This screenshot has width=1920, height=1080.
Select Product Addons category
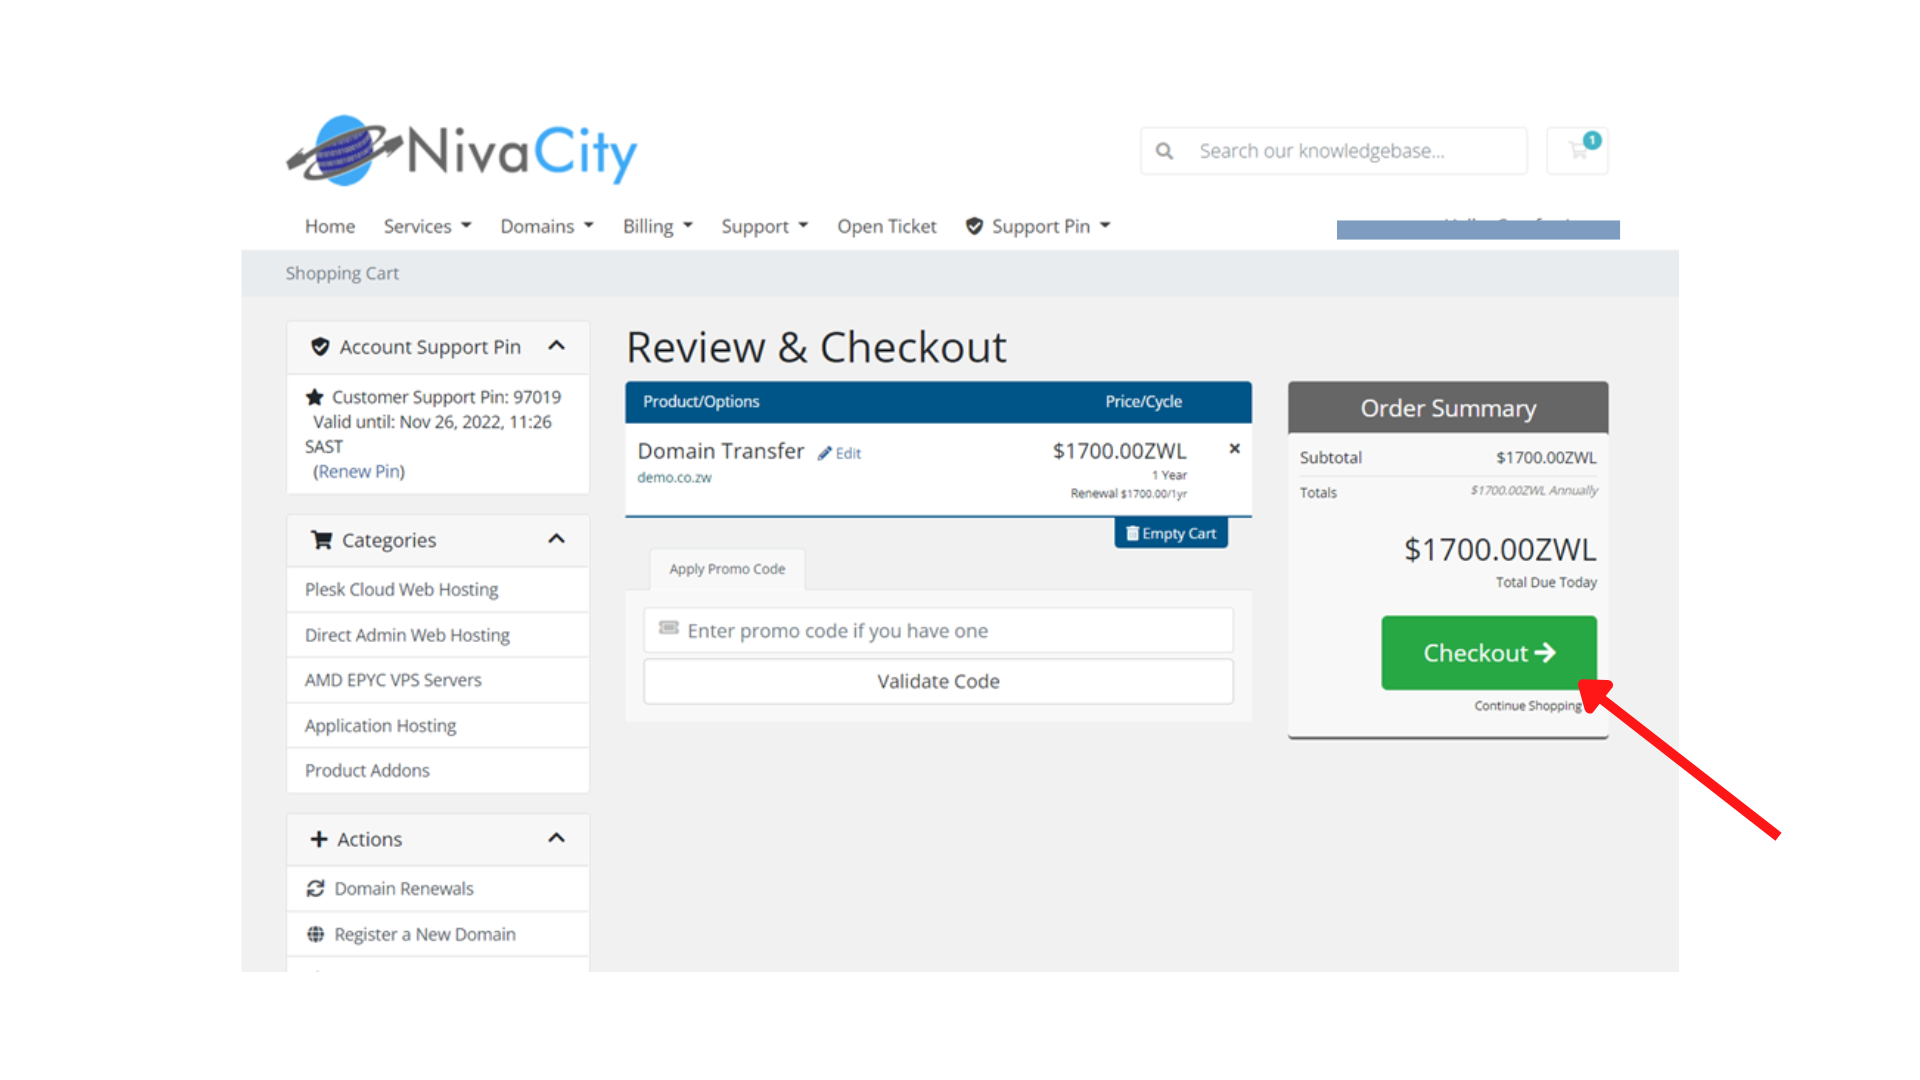[x=438, y=770]
